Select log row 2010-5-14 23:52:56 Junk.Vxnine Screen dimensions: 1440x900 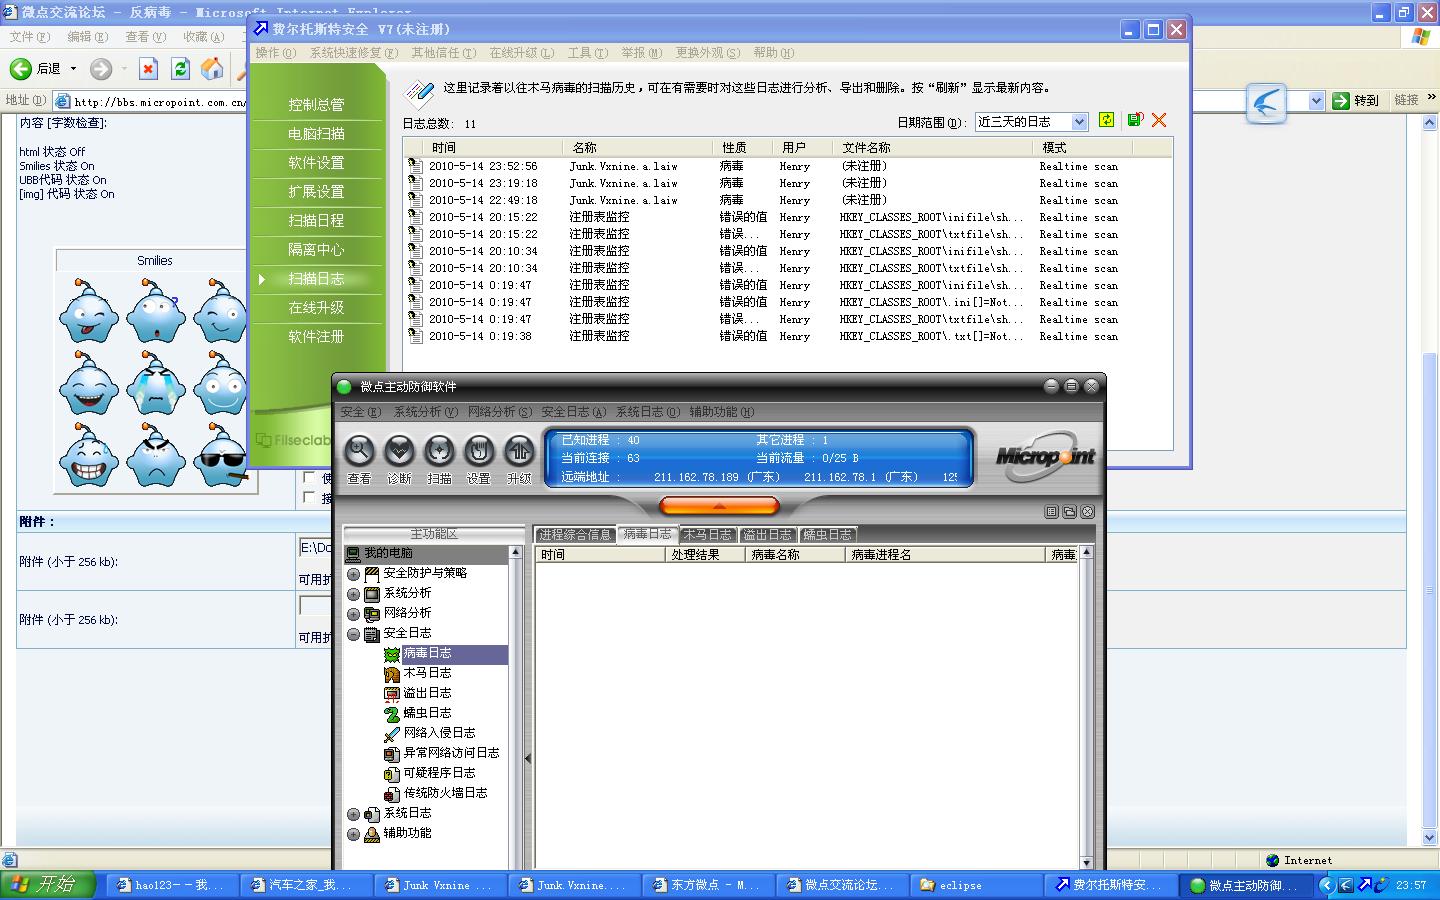coord(787,167)
